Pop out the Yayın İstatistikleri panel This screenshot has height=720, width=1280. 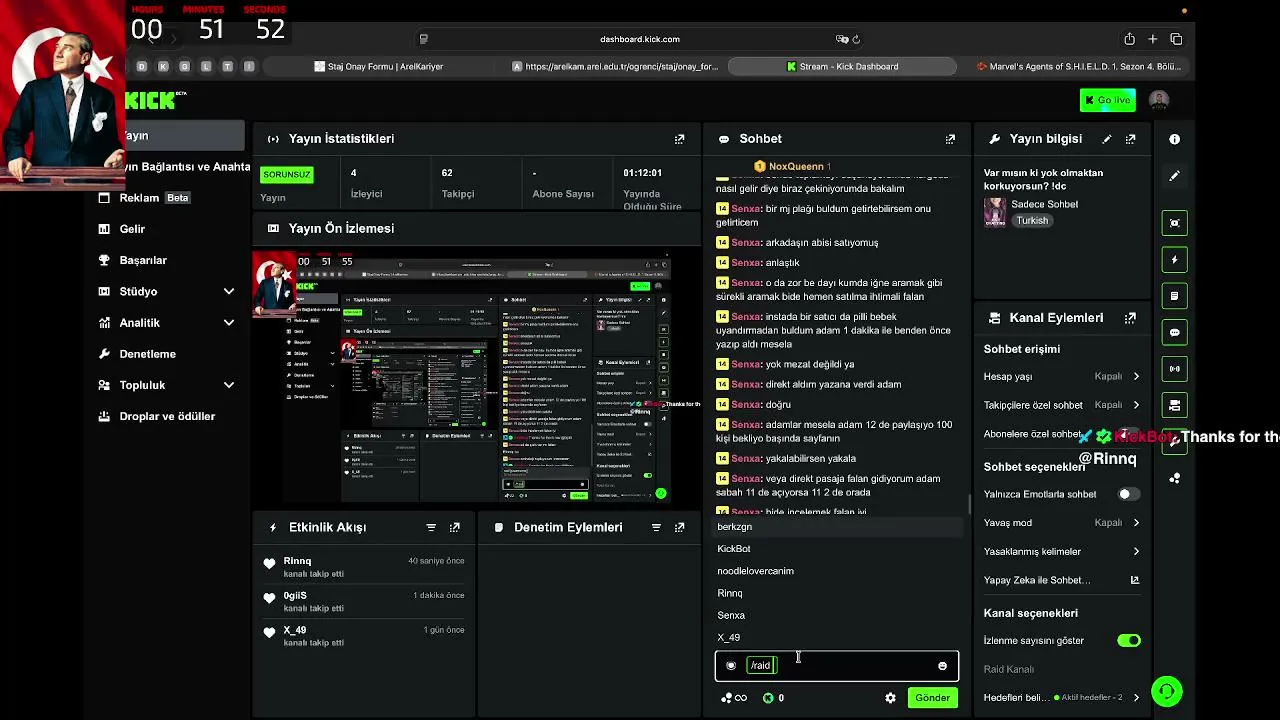click(680, 139)
